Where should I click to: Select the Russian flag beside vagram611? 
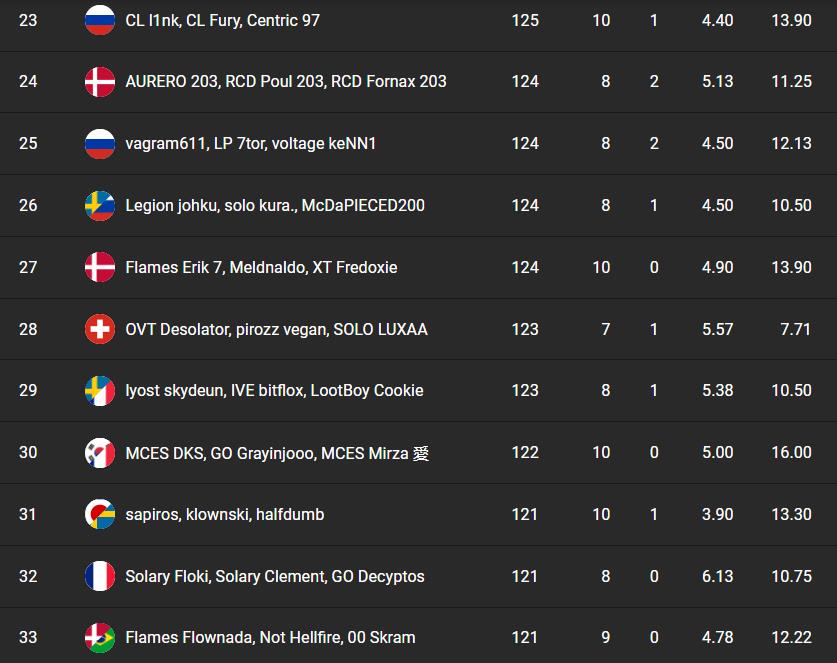(100, 144)
